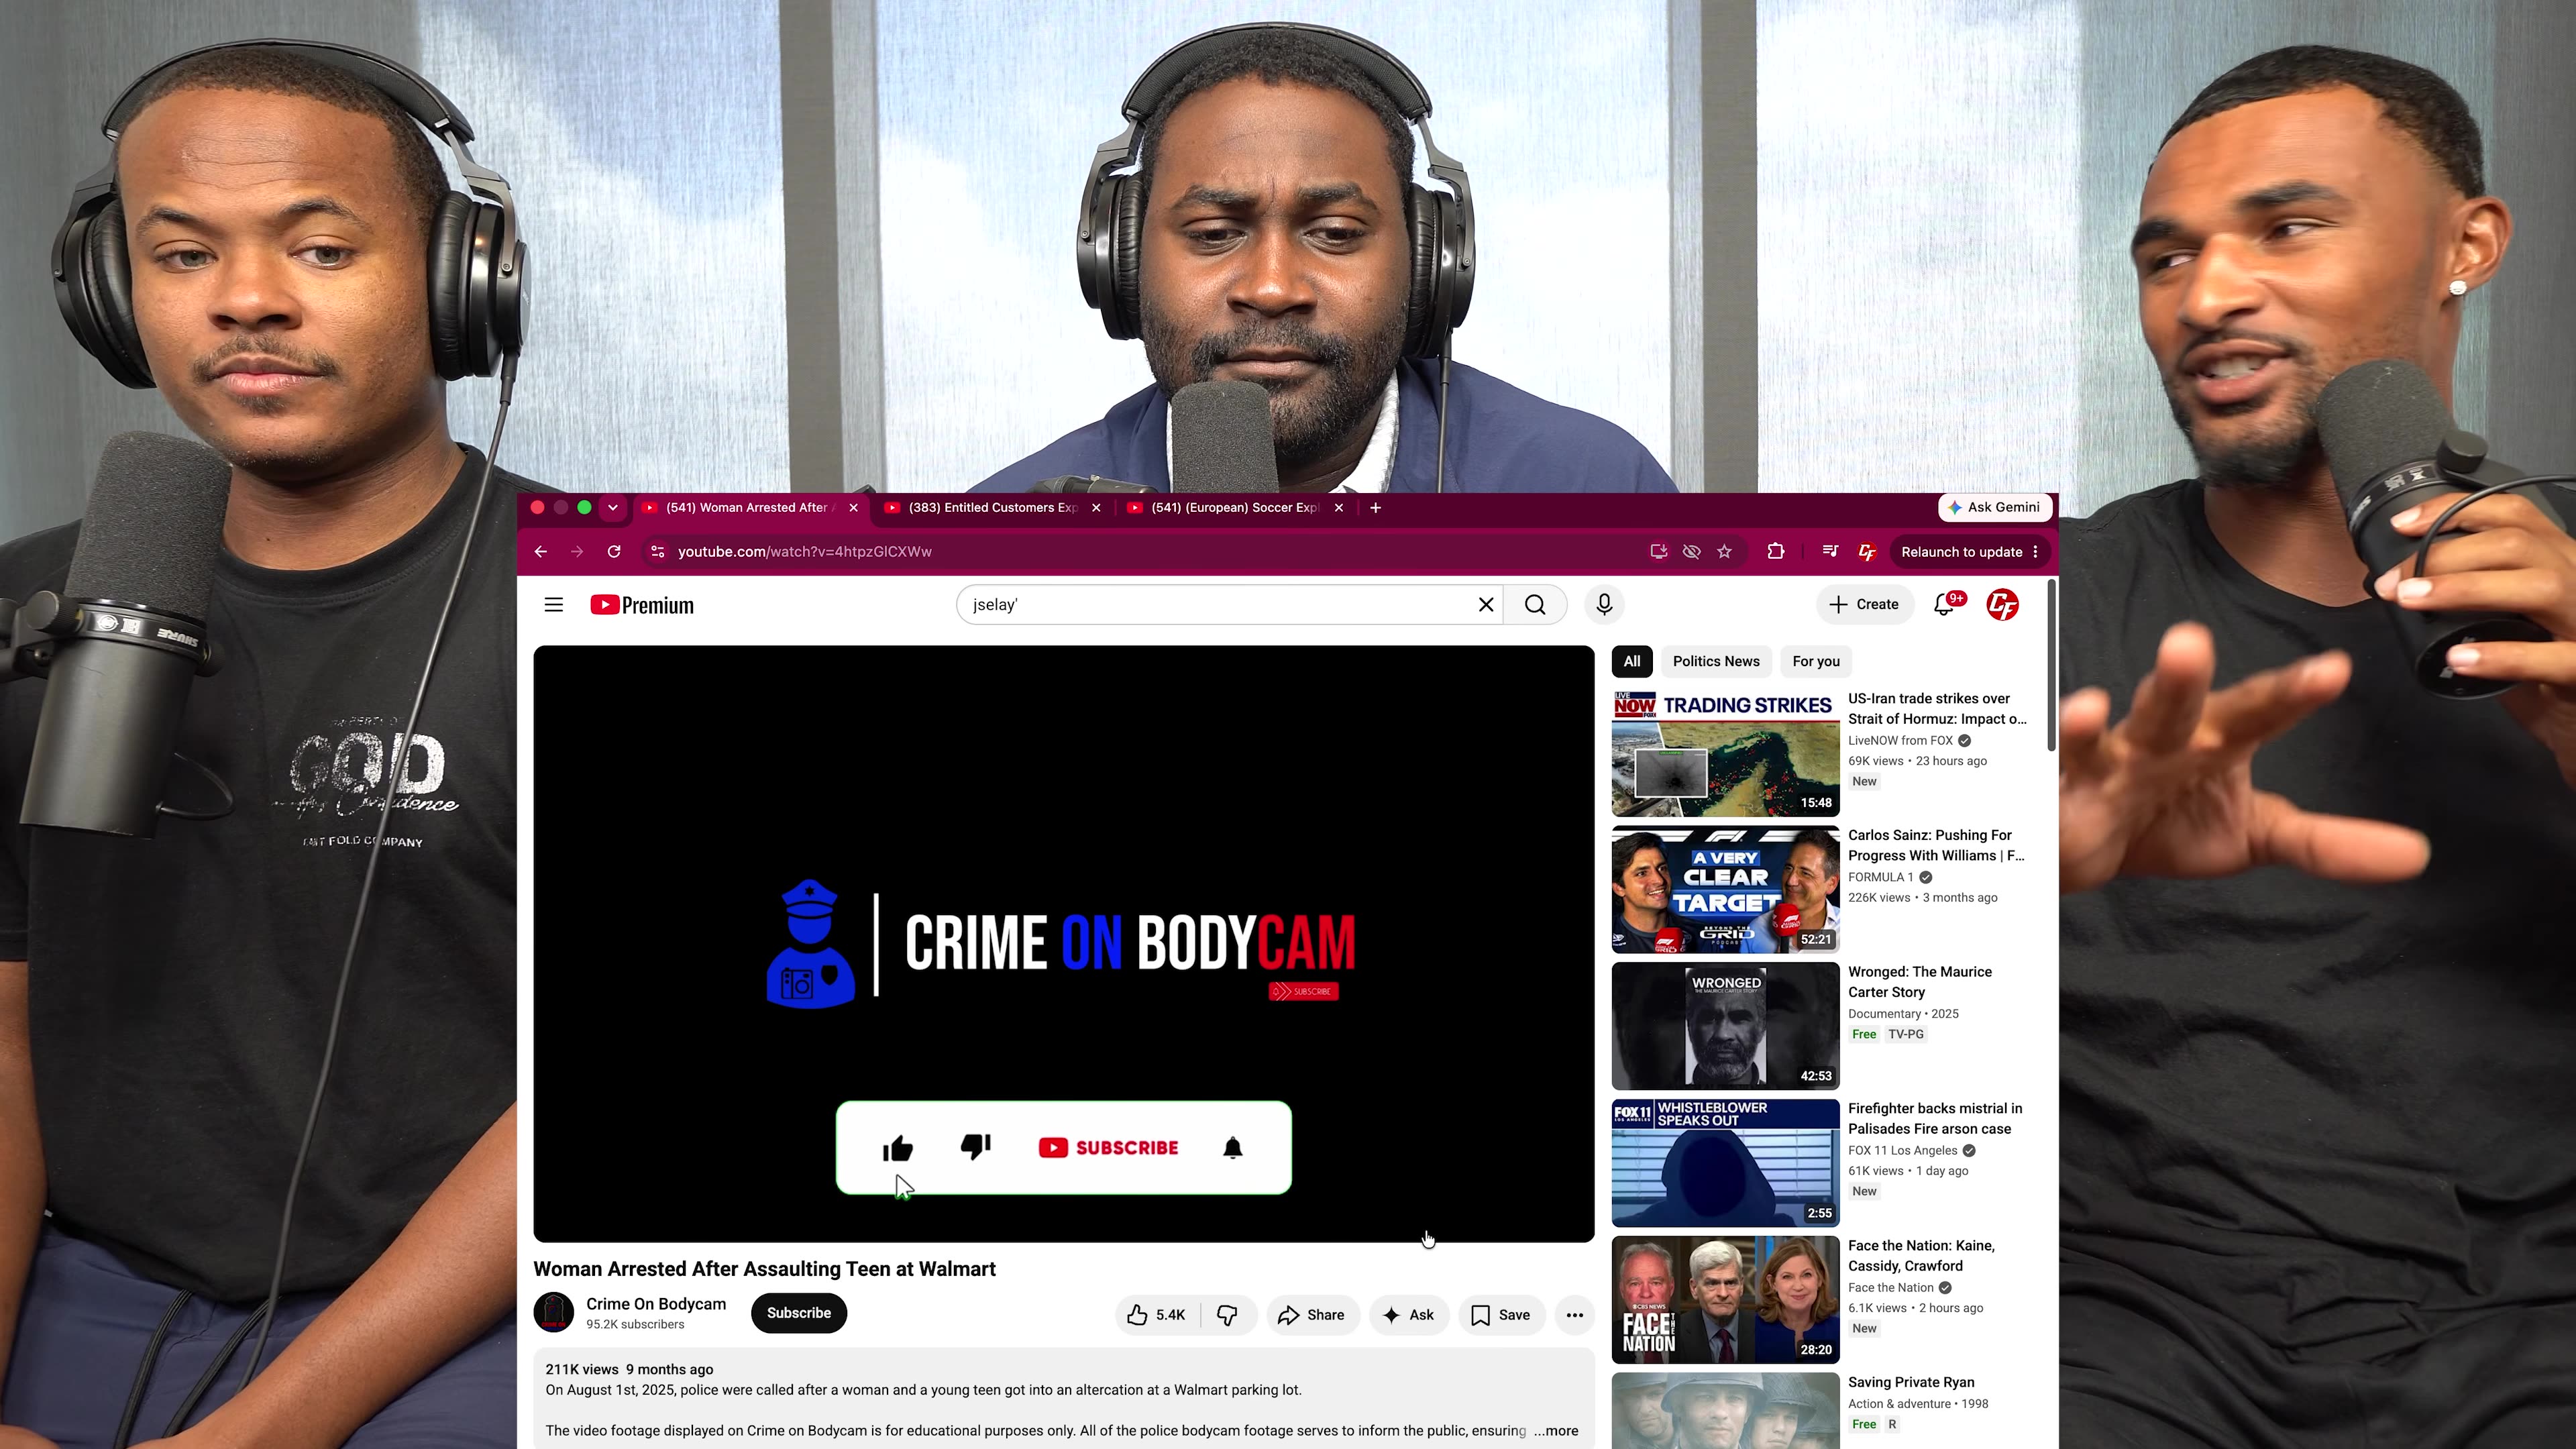Image resolution: width=2576 pixels, height=1449 pixels.
Task: Open the Whistleblower Speaks Out thumbnail
Action: point(1726,1164)
